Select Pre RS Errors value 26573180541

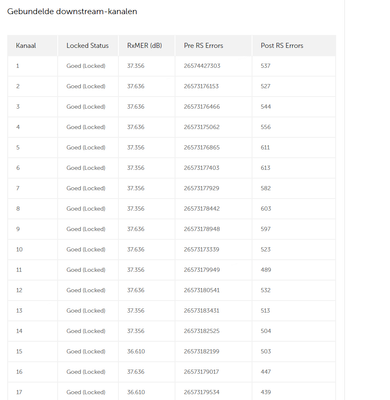(202, 290)
